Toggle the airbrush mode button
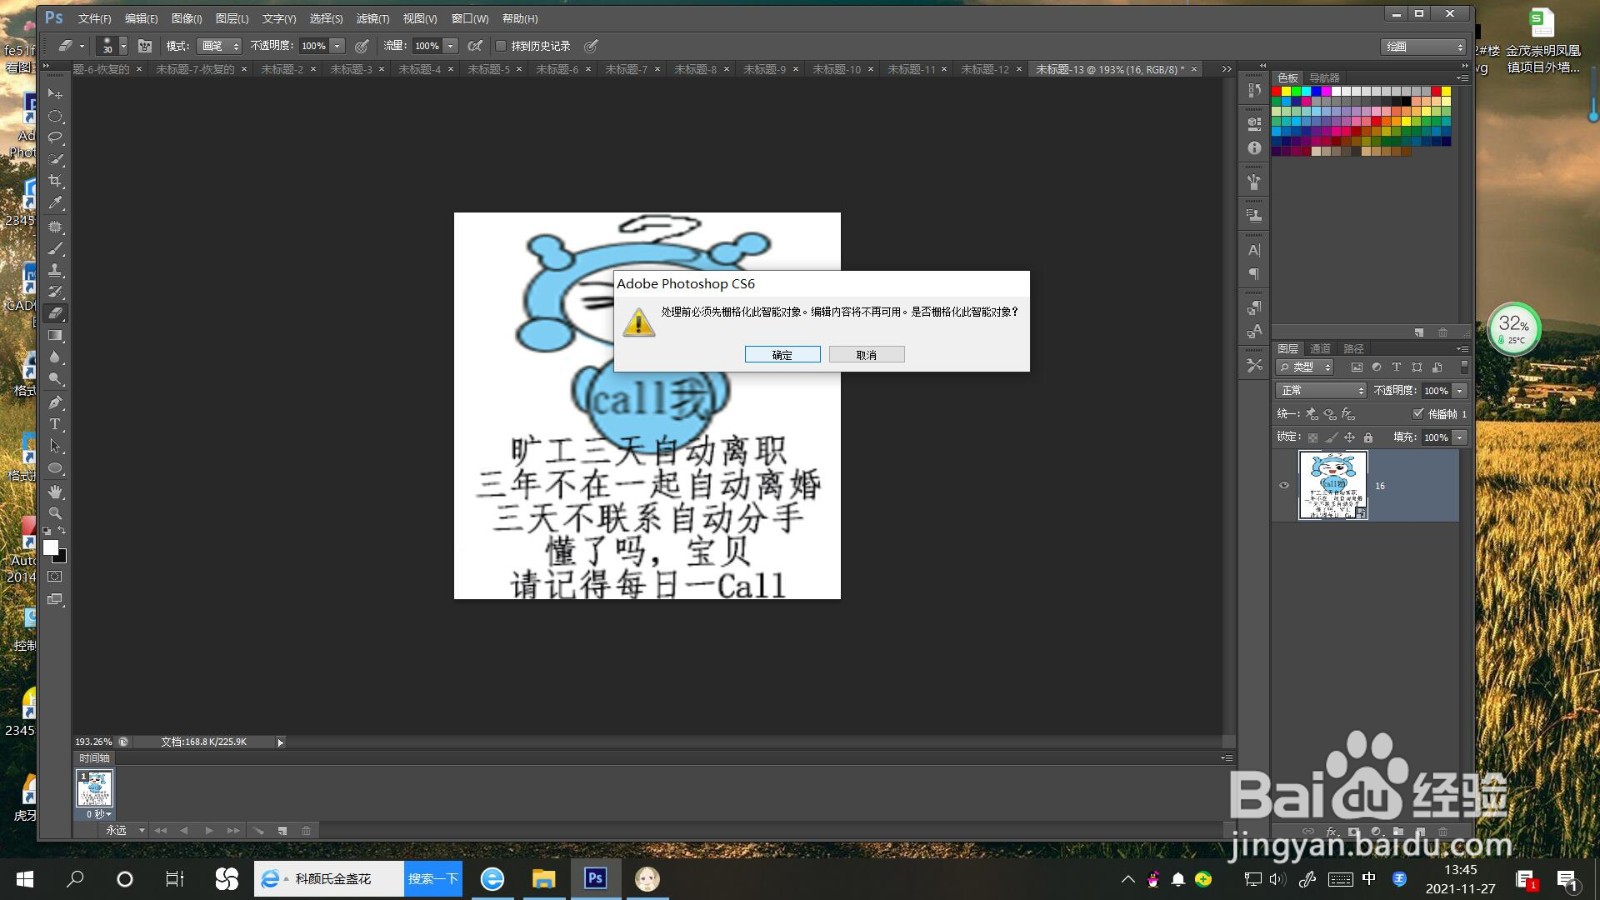The image size is (1600, 900). [x=475, y=46]
